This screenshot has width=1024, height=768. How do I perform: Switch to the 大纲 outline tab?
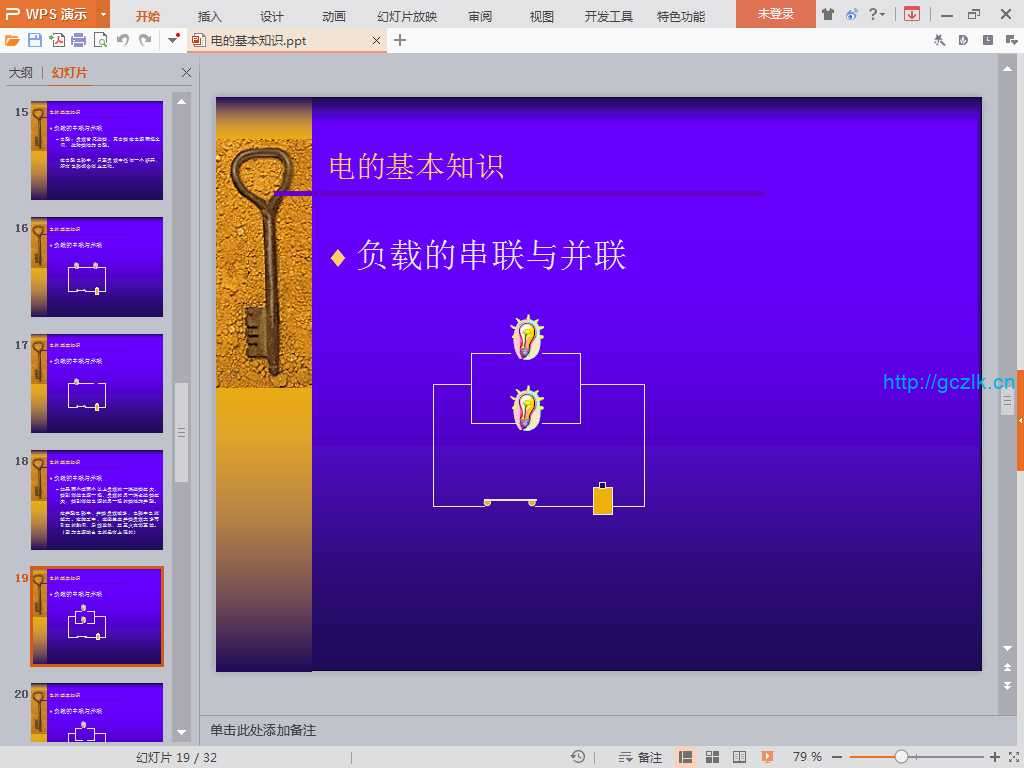coord(21,73)
